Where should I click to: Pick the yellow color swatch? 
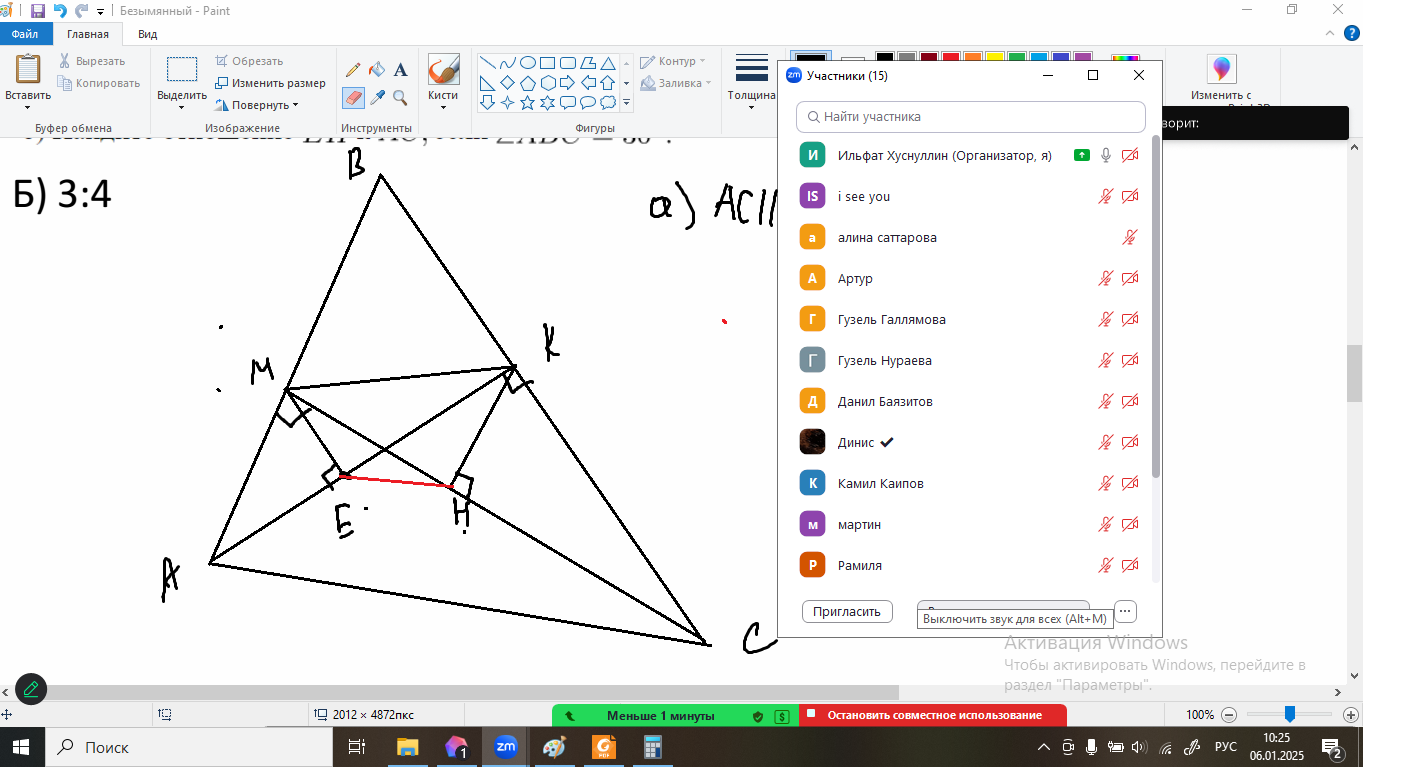tap(994, 58)
